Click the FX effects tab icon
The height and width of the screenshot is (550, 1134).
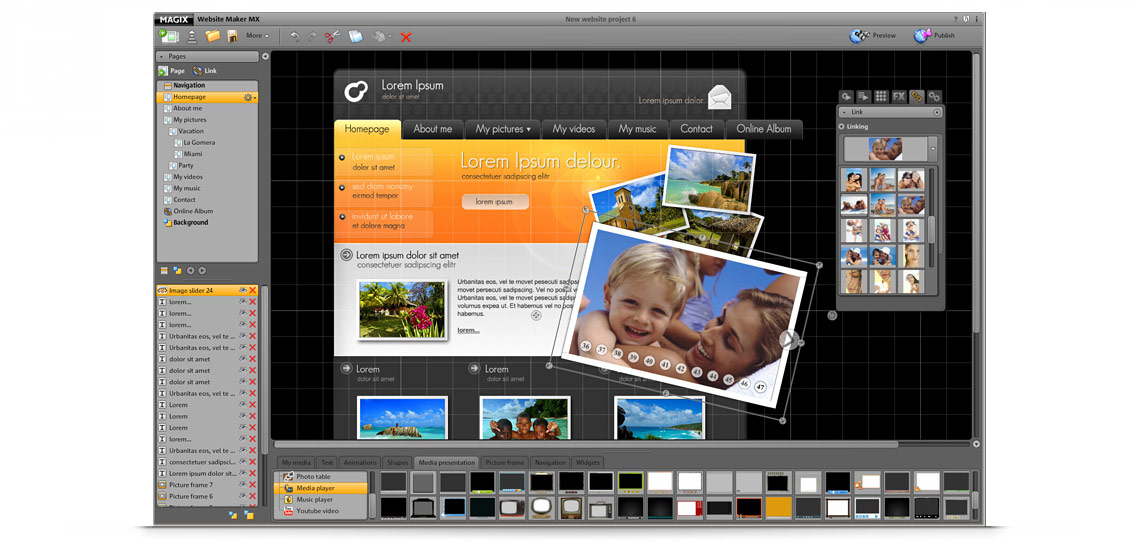[899, 96]
